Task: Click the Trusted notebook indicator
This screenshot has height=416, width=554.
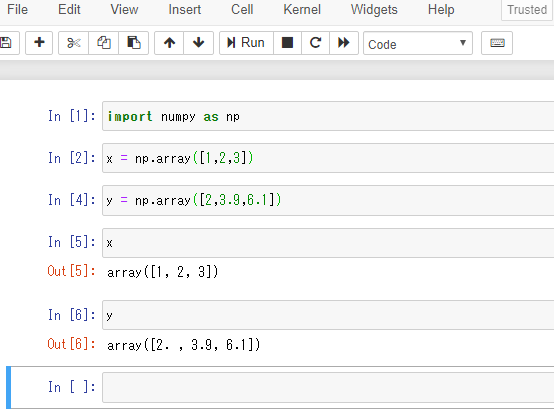Action: (527, 10)
